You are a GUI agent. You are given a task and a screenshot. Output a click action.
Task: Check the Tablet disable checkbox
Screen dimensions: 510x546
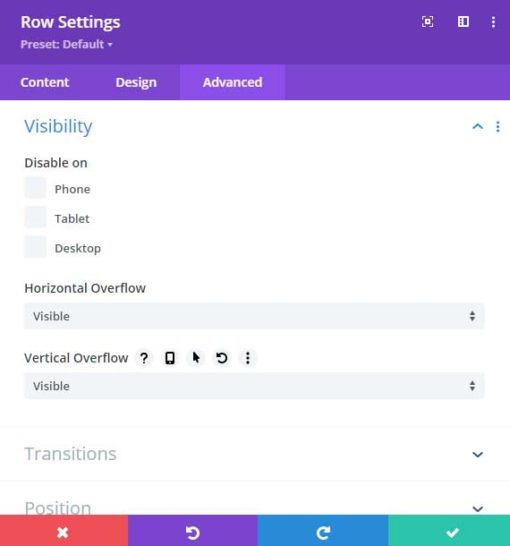click(35, 217)
